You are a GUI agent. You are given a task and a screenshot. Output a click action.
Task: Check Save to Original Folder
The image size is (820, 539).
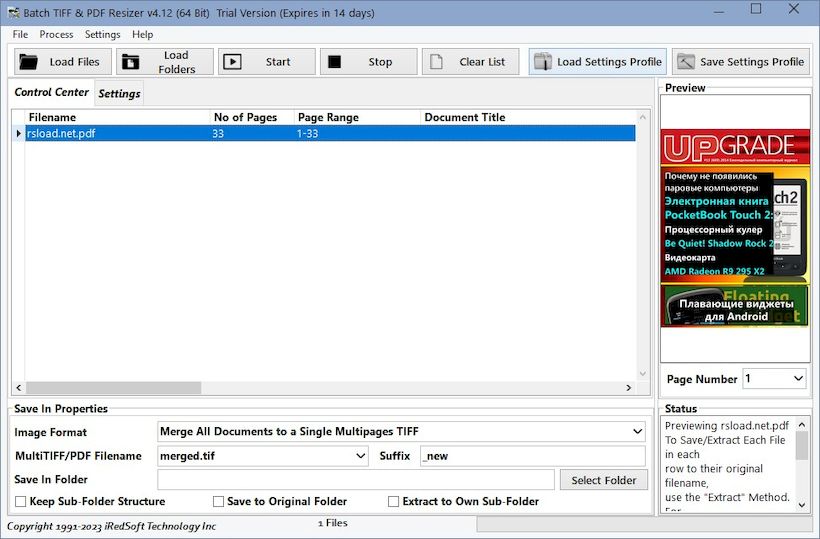pos(218,501)
